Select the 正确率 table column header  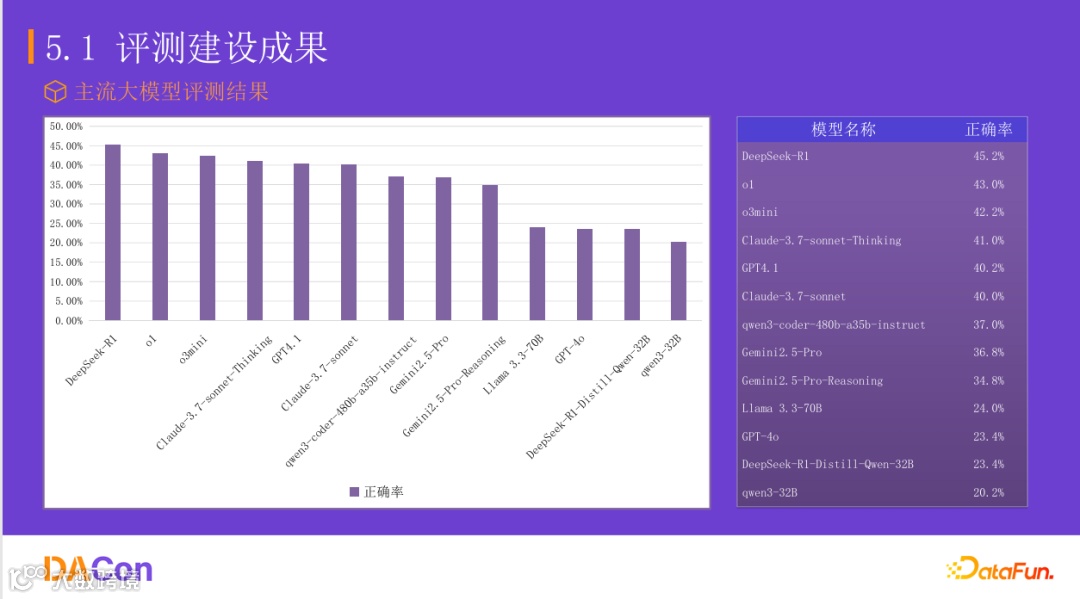tap(988, 129)
